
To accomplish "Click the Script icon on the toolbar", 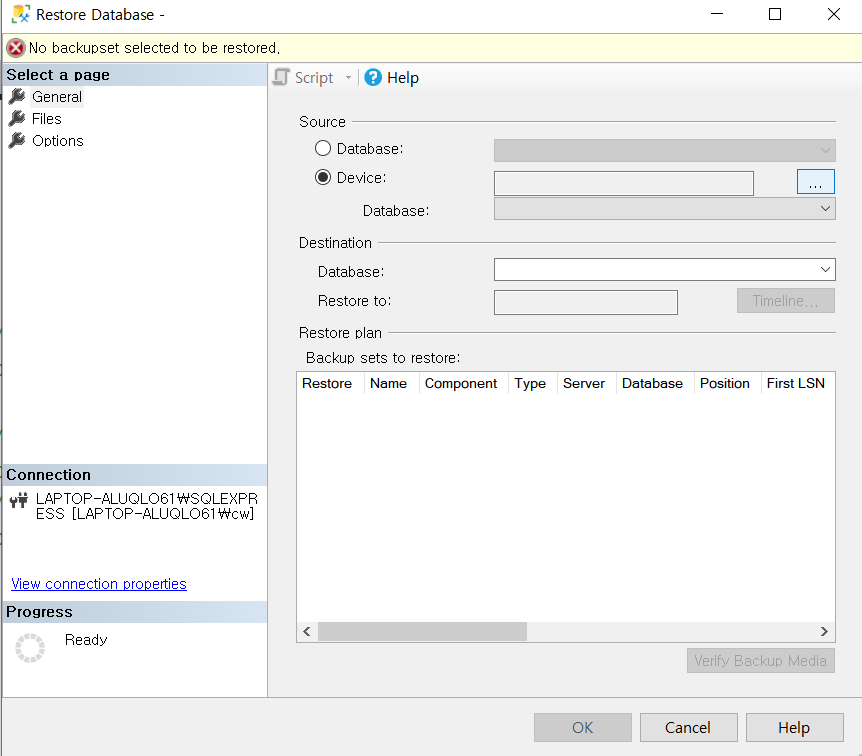I will [281, 77].
